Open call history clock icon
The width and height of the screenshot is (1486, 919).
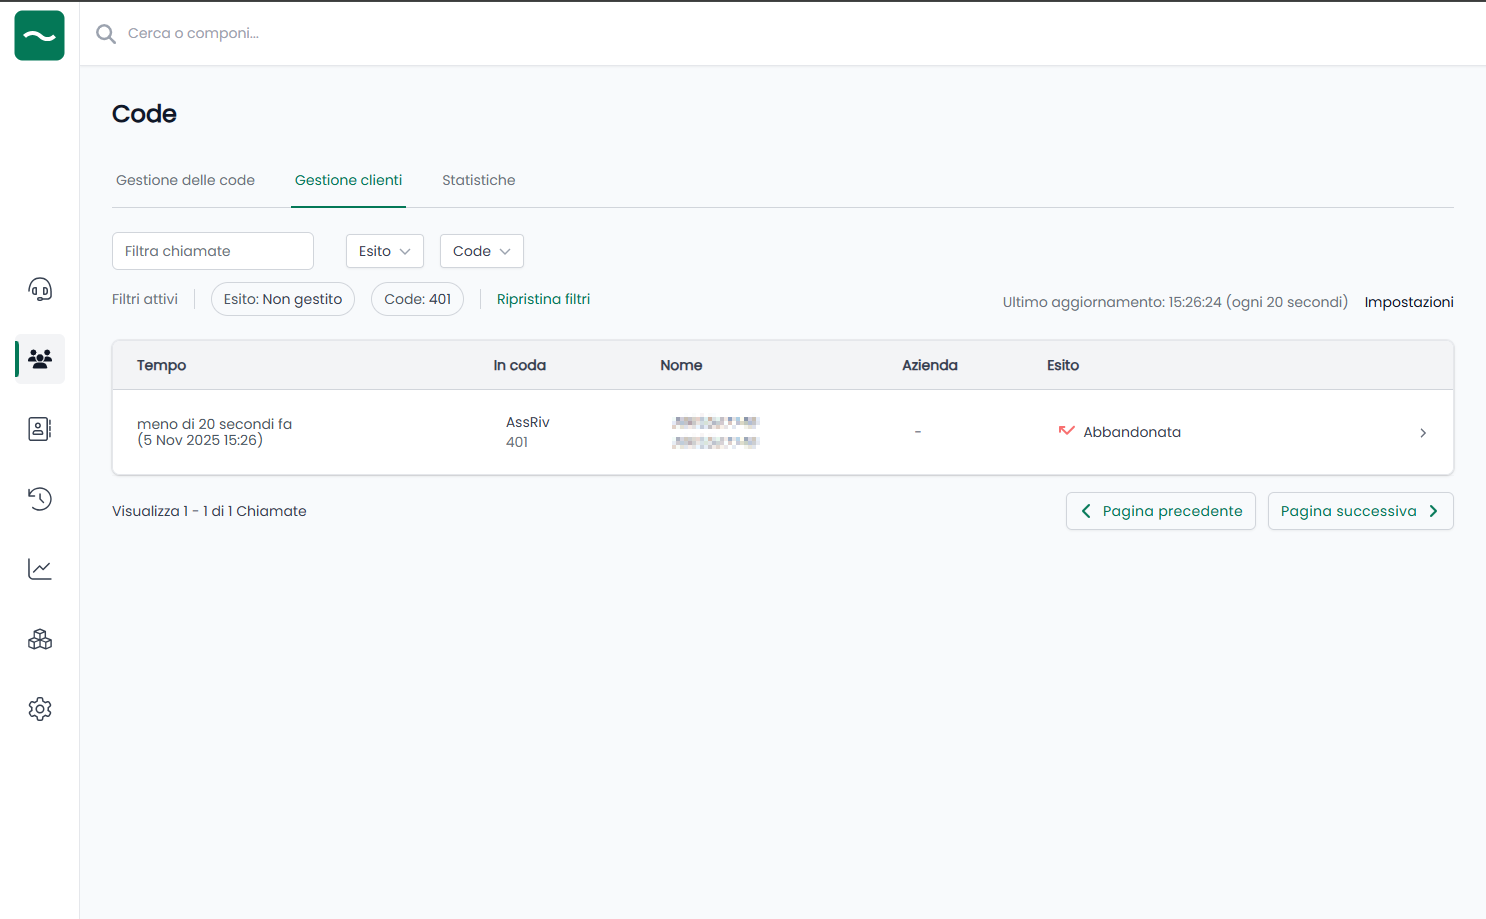(x=40, y=499)
